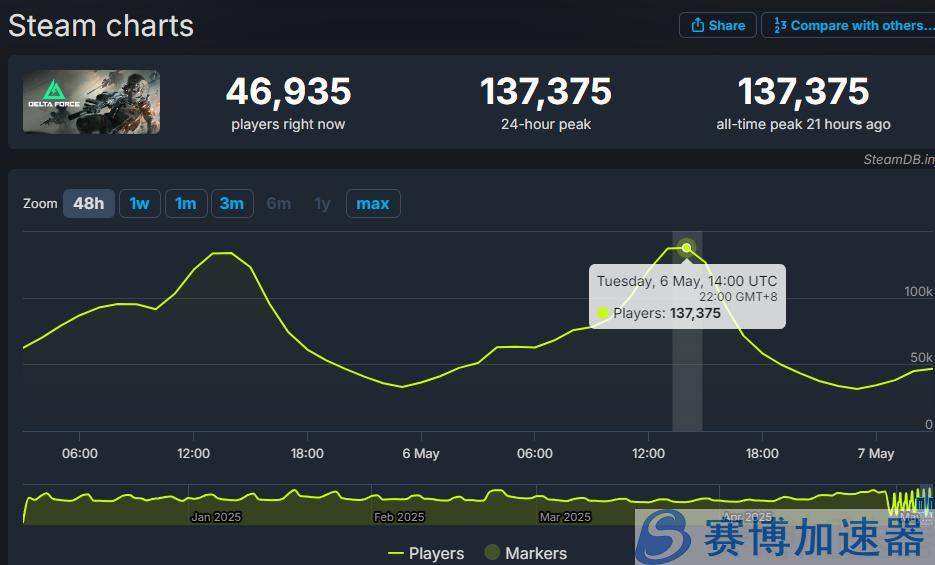Screen dimensions: 935x565
Task: Click the 22:00 GMT+8 tooltip text
Action: 738,296
